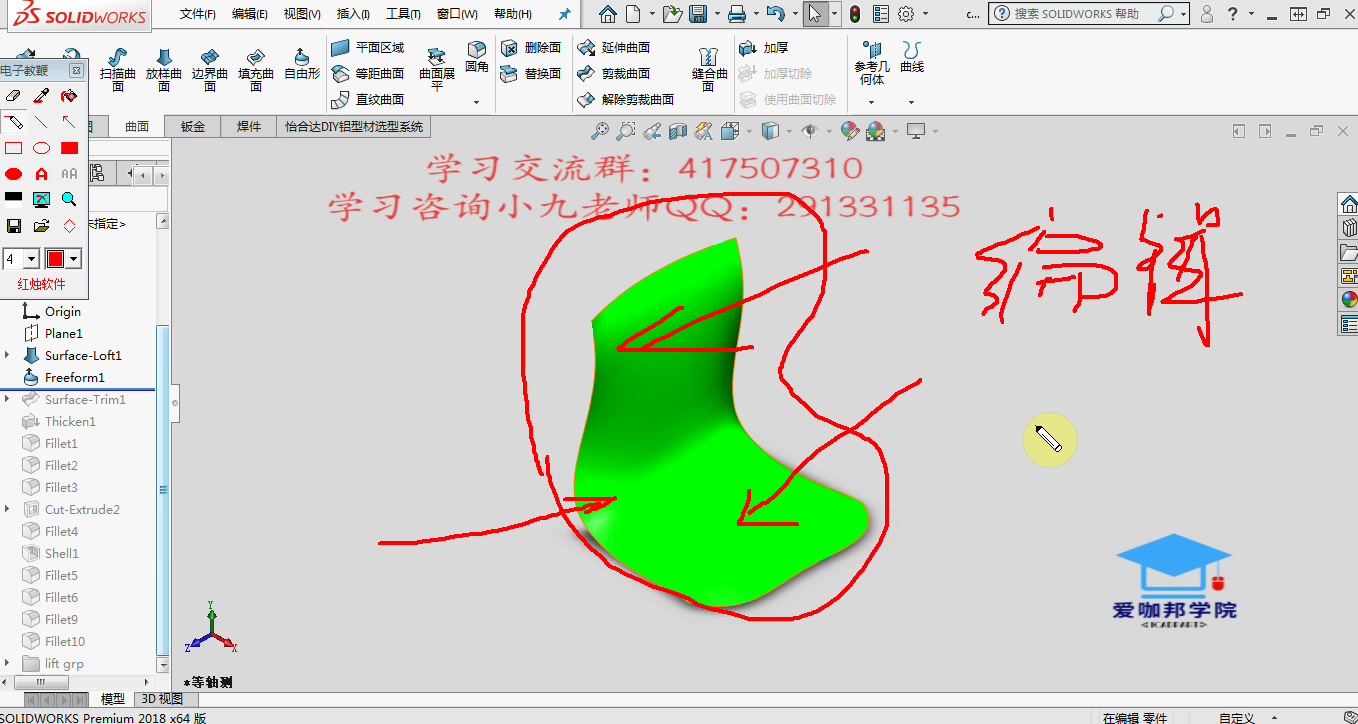Image resolution: width=1358 pixels, height=724 pixels.
Task: Toggle the Select arrow cursor tool
Action: (x=815, y=14)
